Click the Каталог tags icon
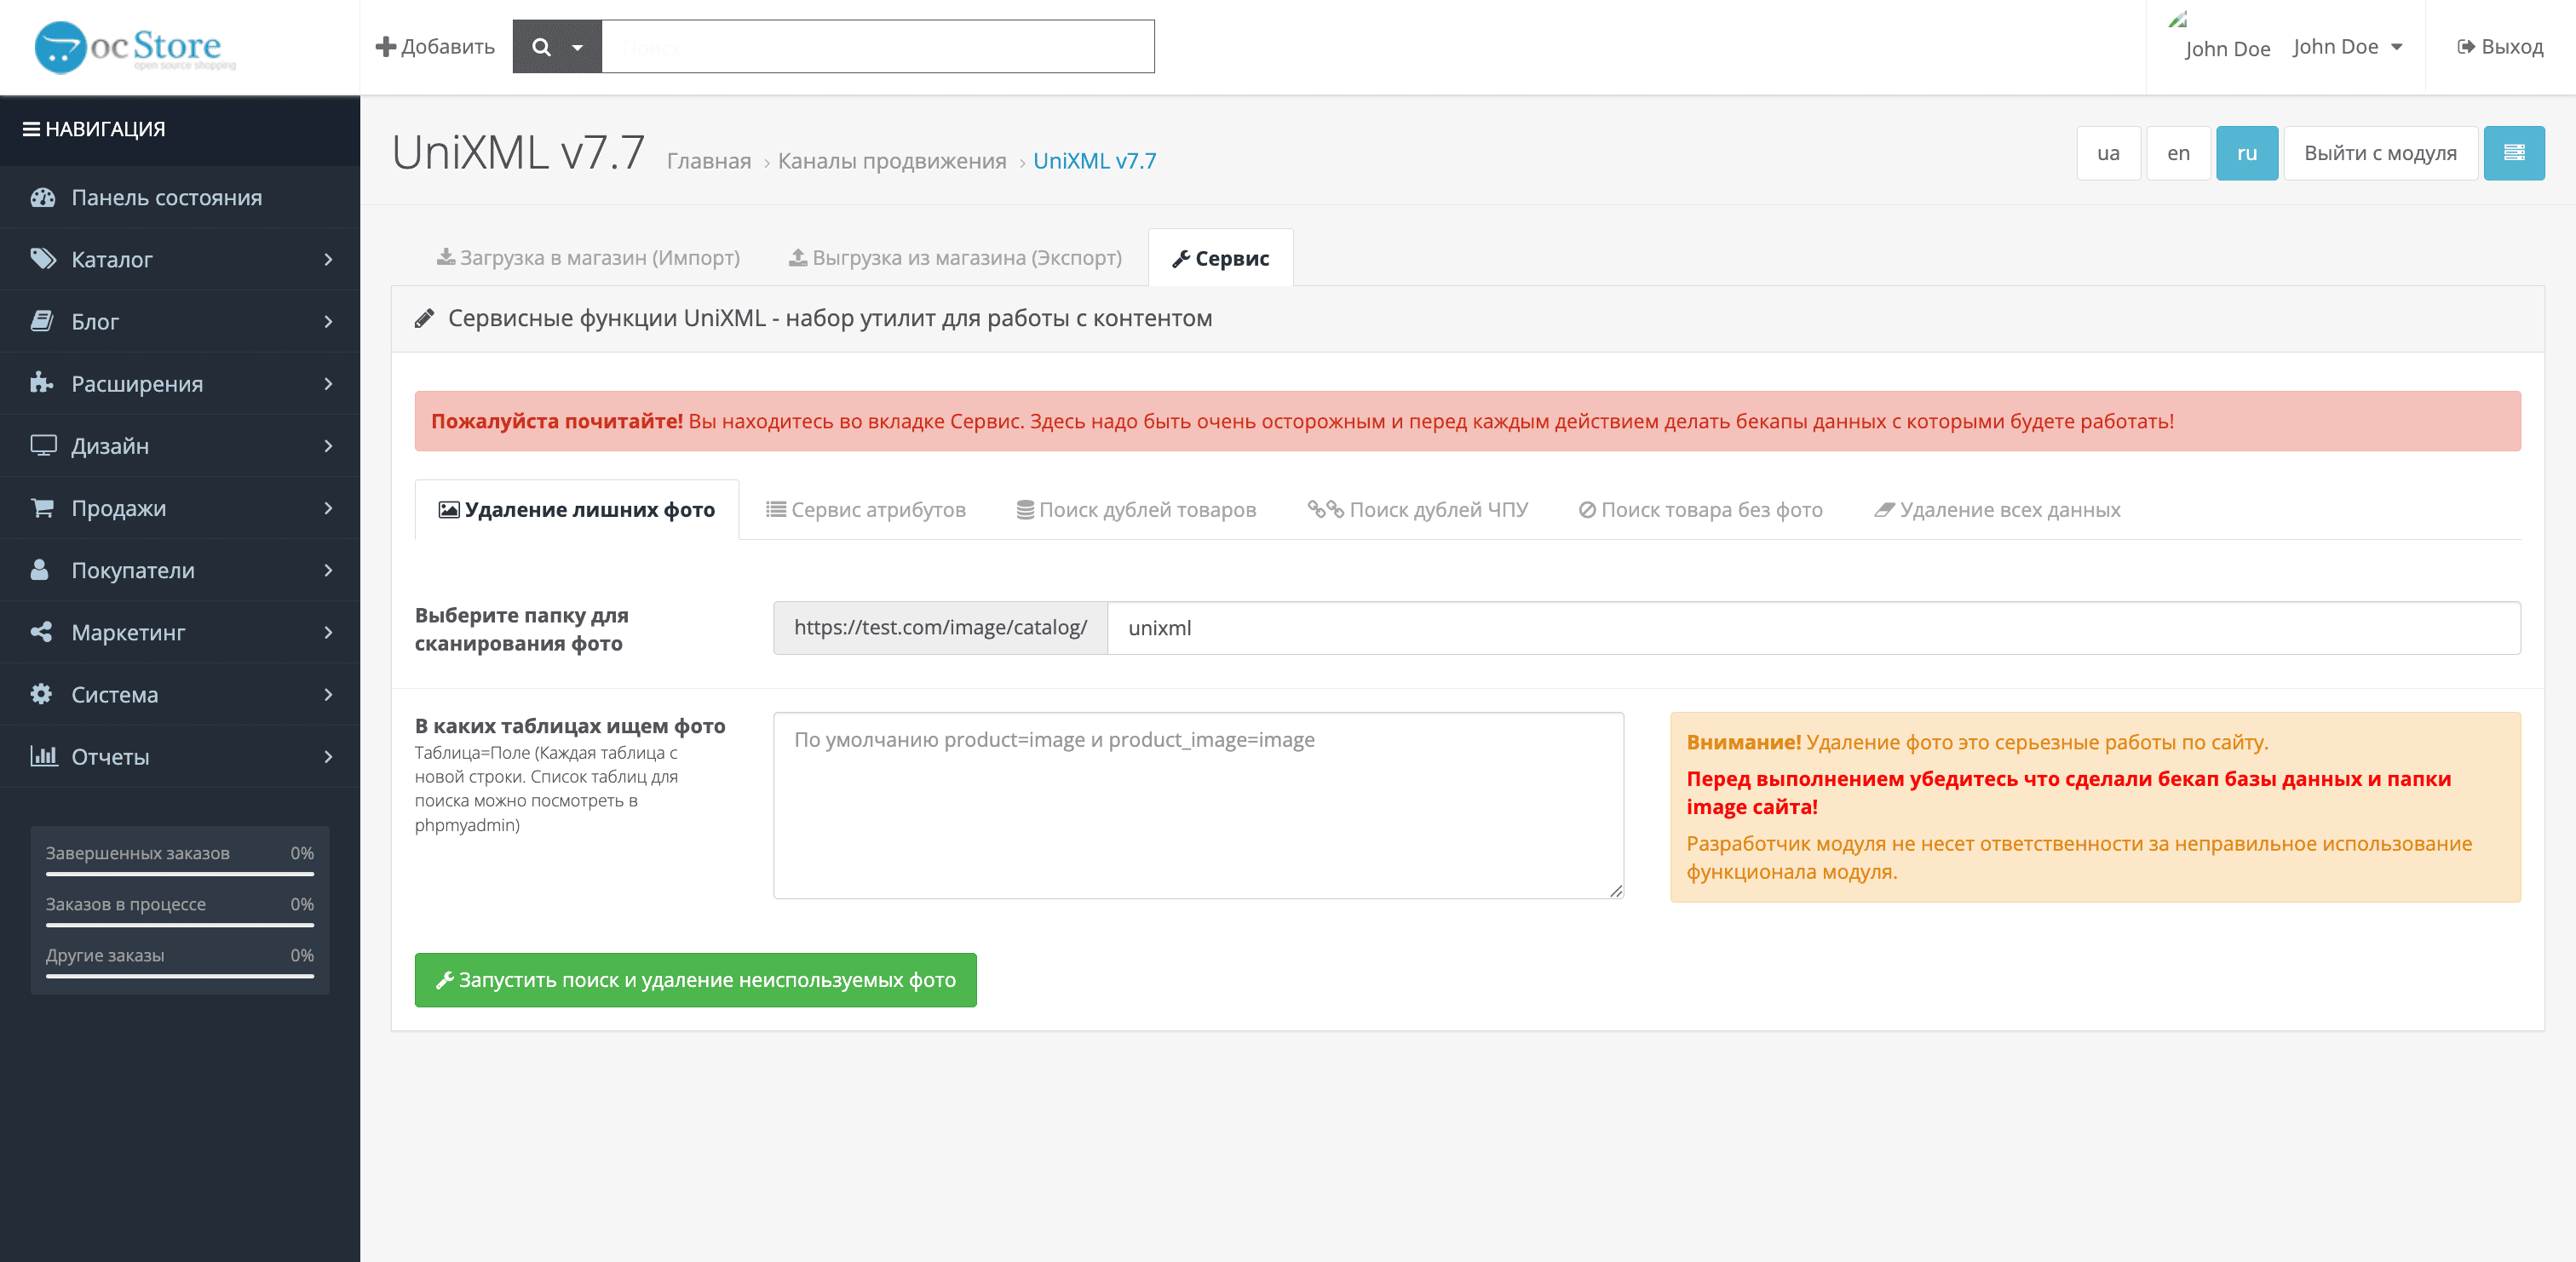 pyautogui.click(x=42, y=259)
